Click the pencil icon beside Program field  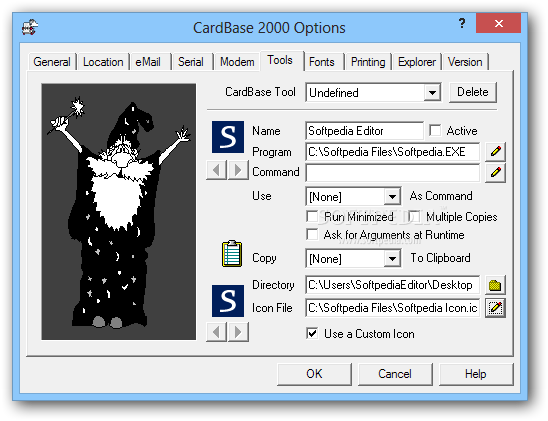pyautogui.click(x=495, y=152)
